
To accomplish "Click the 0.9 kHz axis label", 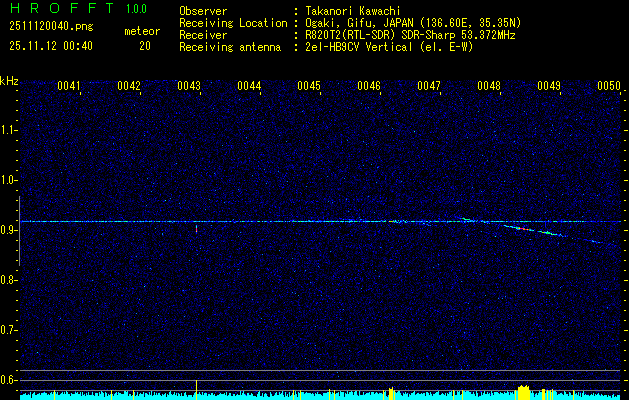I will 7,230.
